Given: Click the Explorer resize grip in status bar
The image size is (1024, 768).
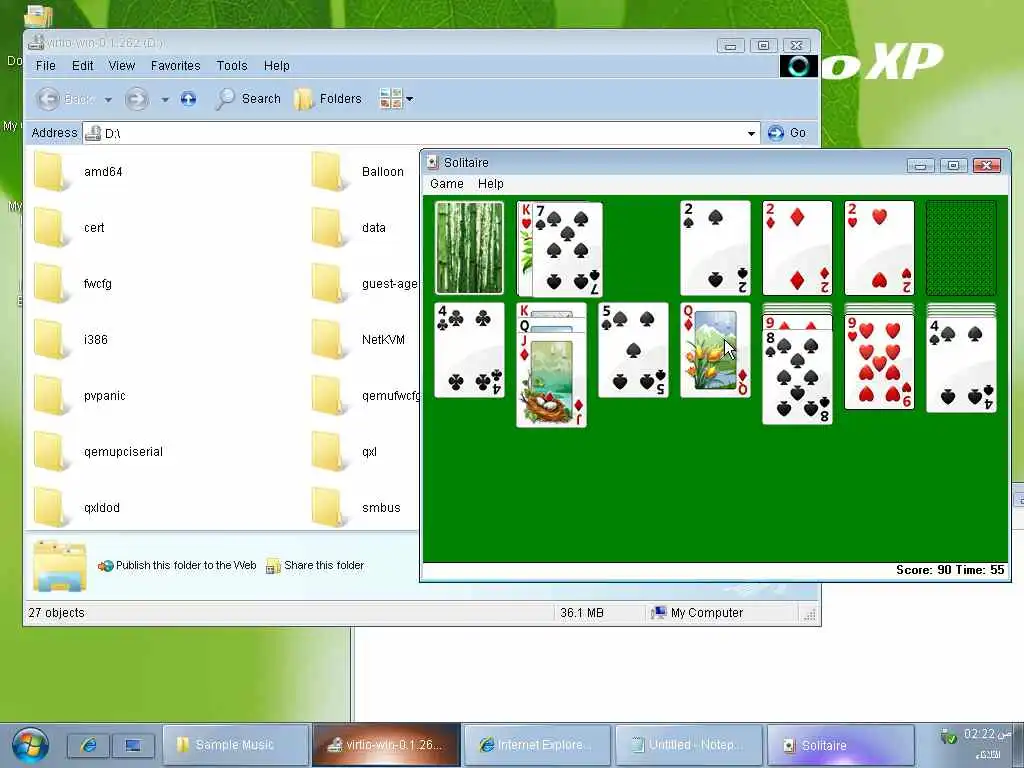Looking at the screenshot, I should pos(810,614).
